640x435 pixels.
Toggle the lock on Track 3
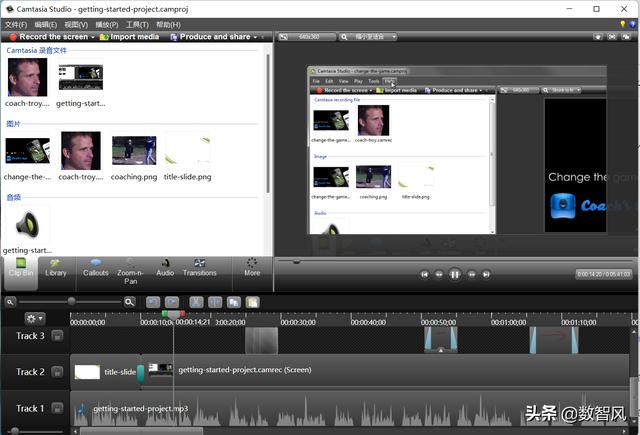point(58,336)
